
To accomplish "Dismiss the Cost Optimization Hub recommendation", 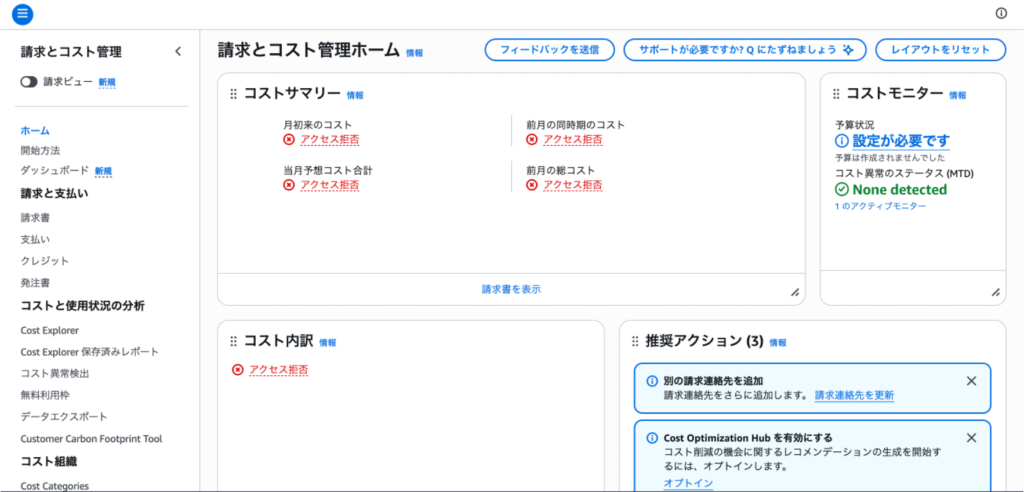I will click(x=971, y=438).
